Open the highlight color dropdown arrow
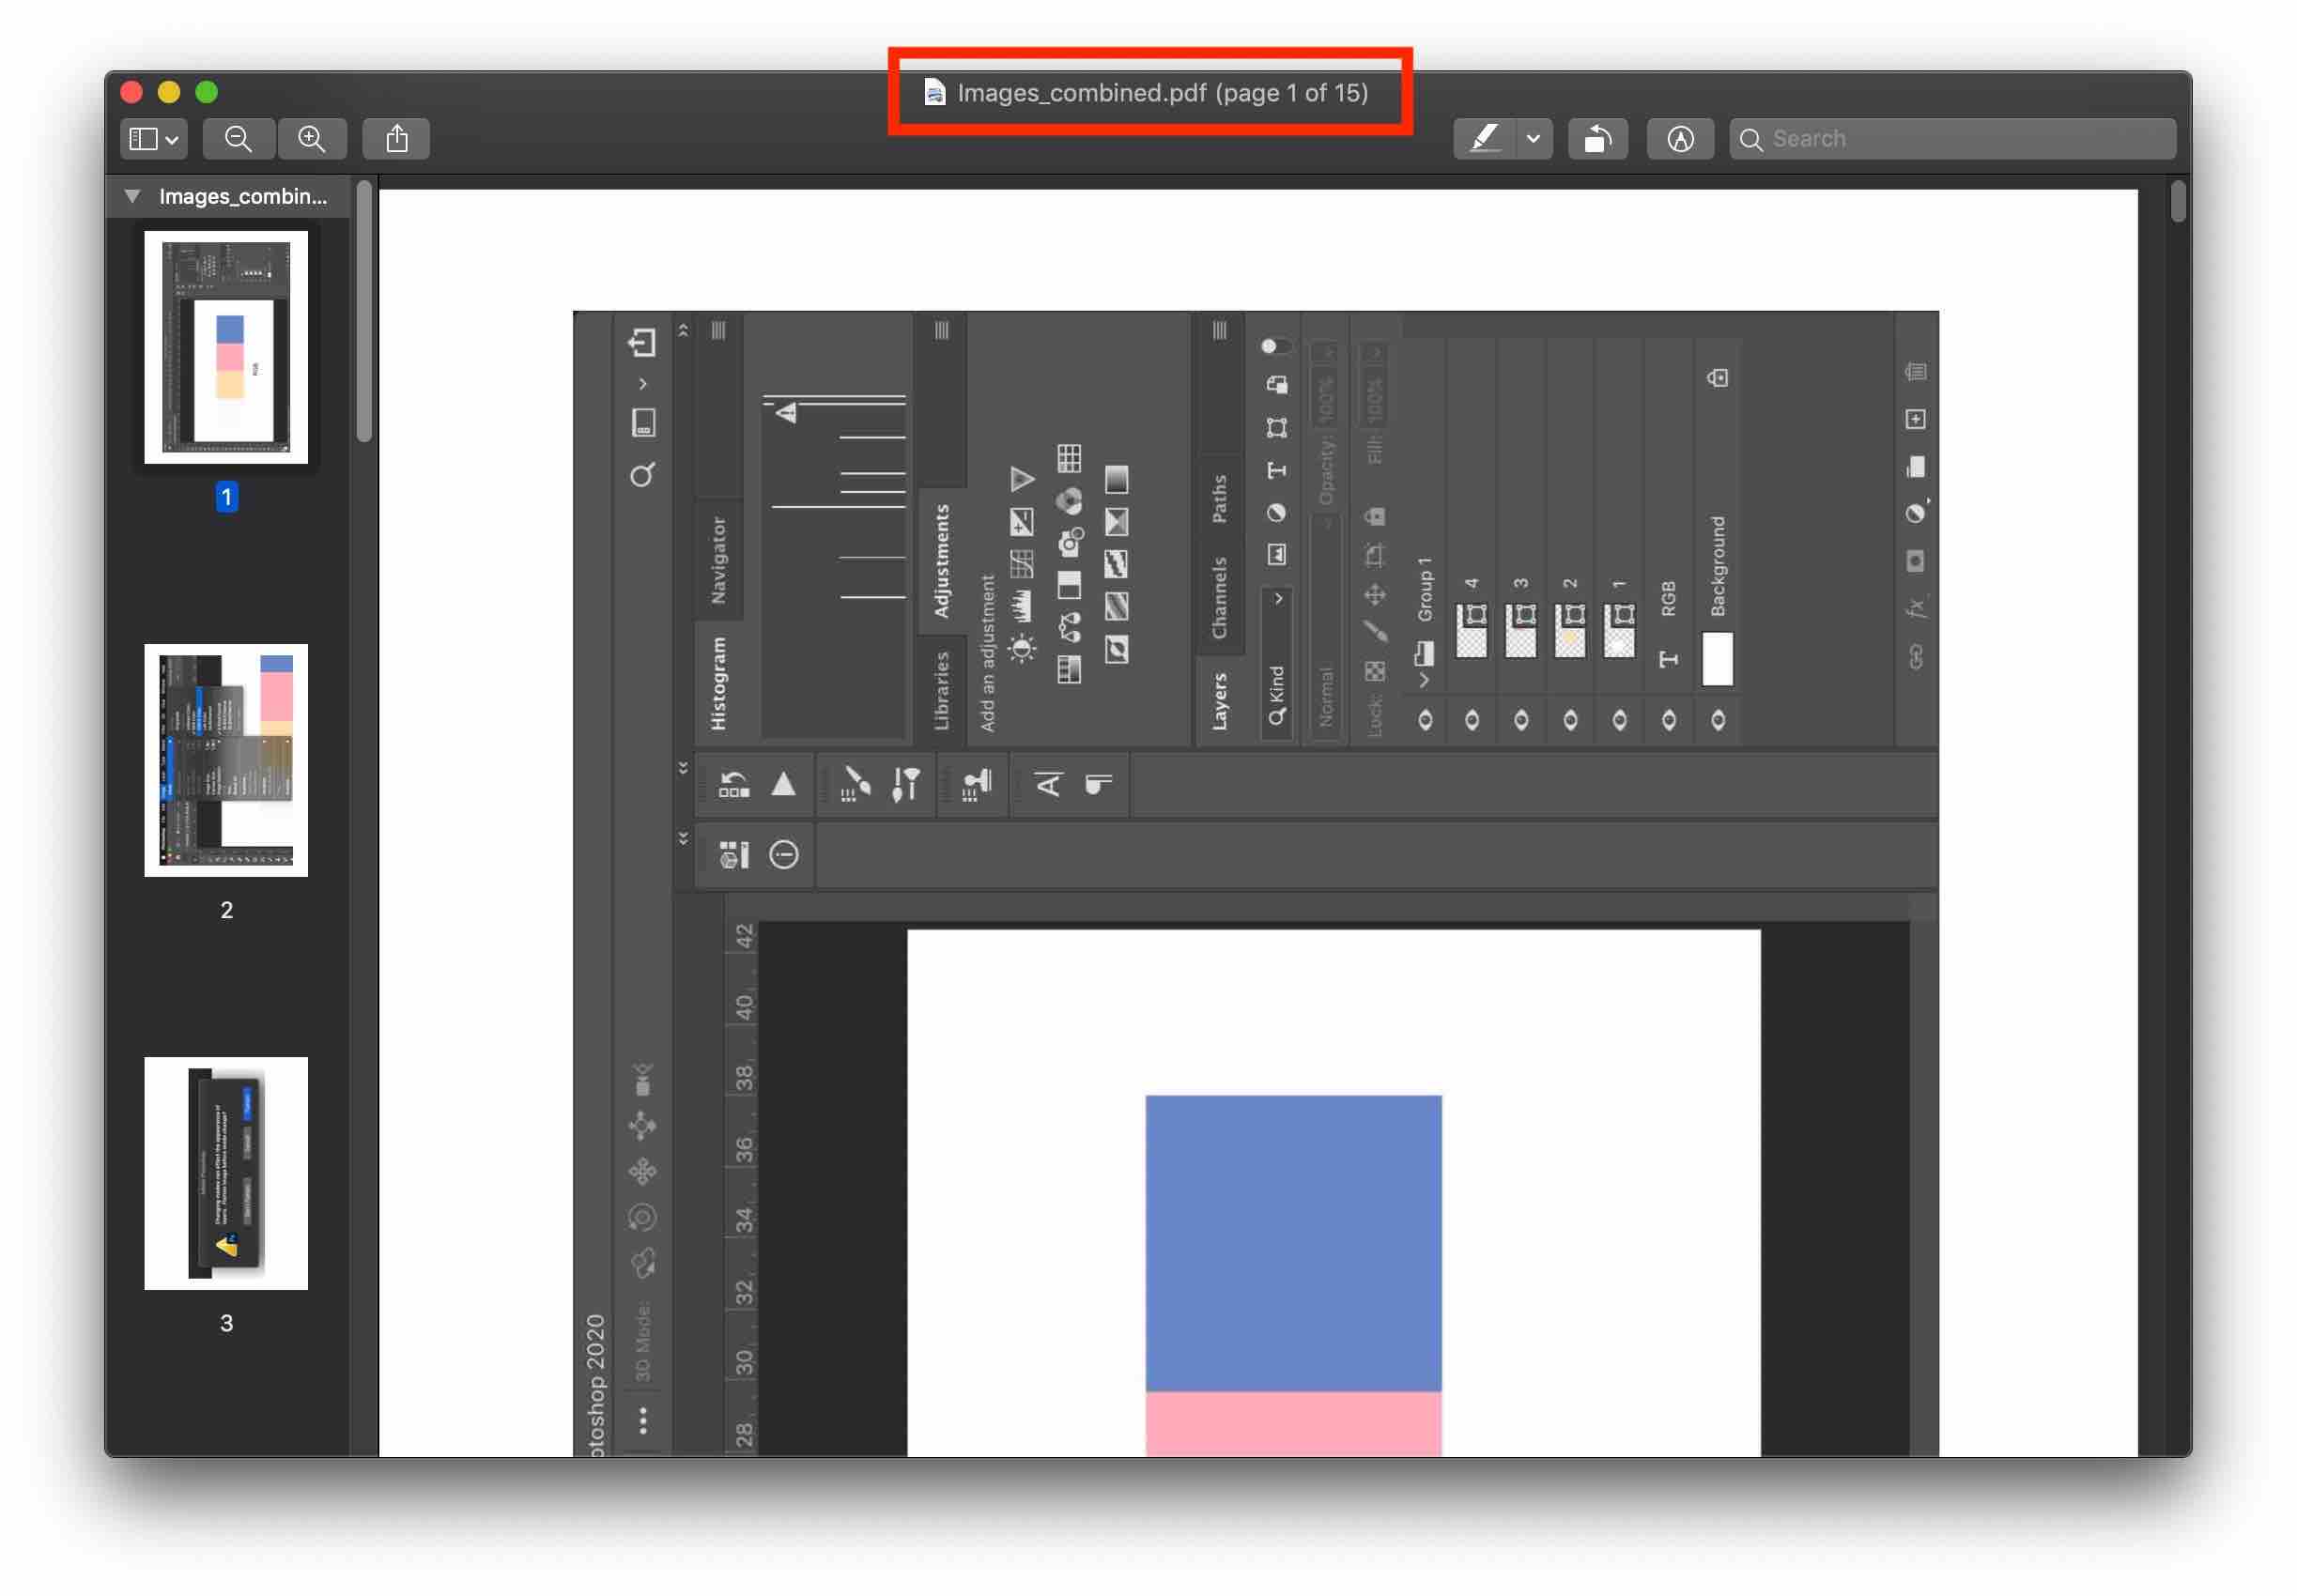Image resolution: width=2297 pixels, height=1596 pixels. [x=1533, y=139]
